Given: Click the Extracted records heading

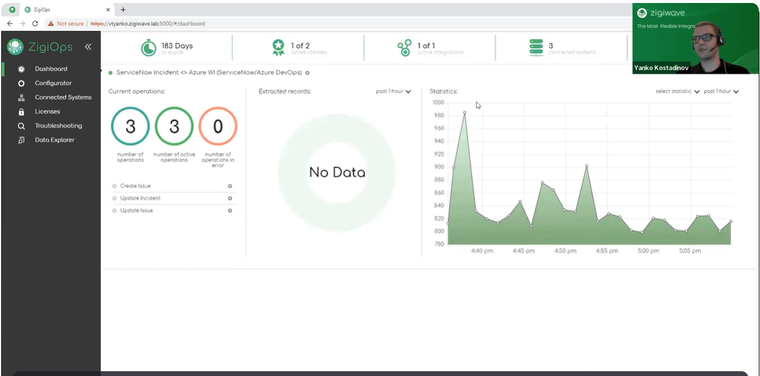Looking at the screenshot, I should point(285,91).
